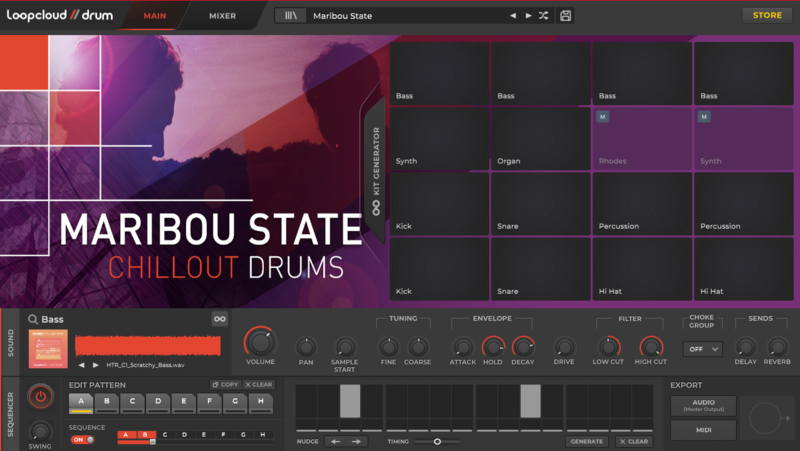This screenshot has width=800, height=451.
Task: Click the link icon in Sound panel
Action: pyautogui.click(x=219, y=319)
